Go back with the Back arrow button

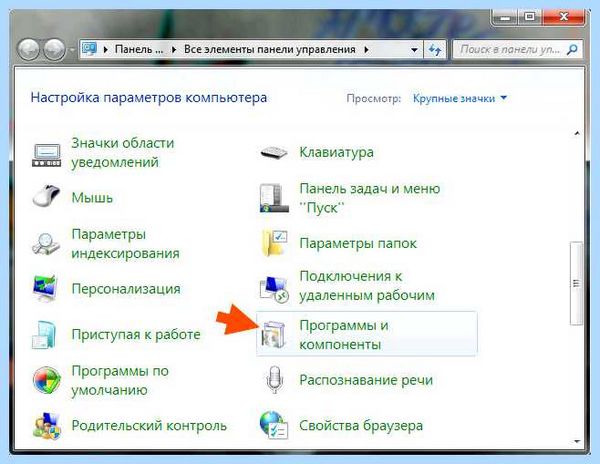(x=28, y=50)
